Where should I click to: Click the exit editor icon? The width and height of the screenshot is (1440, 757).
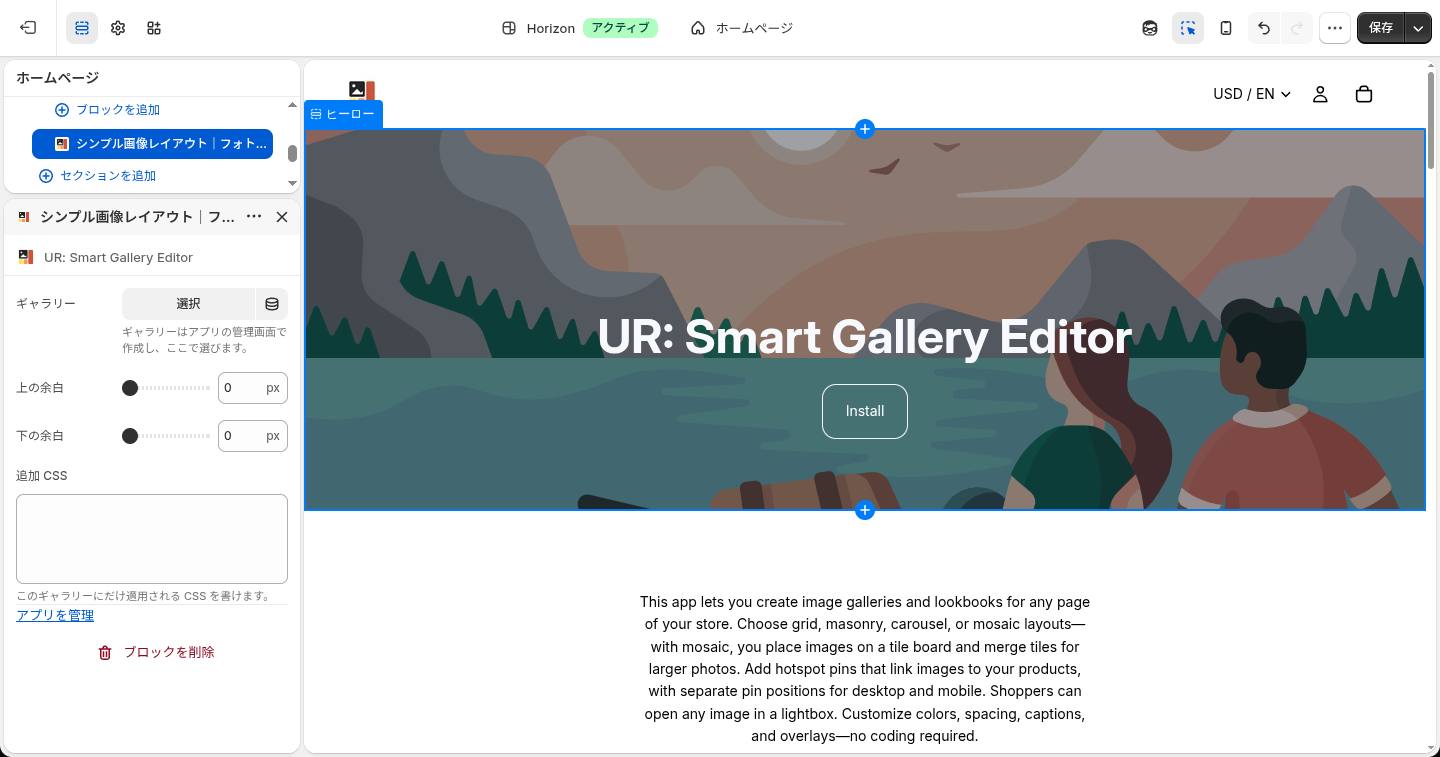[x=28, y=28]
